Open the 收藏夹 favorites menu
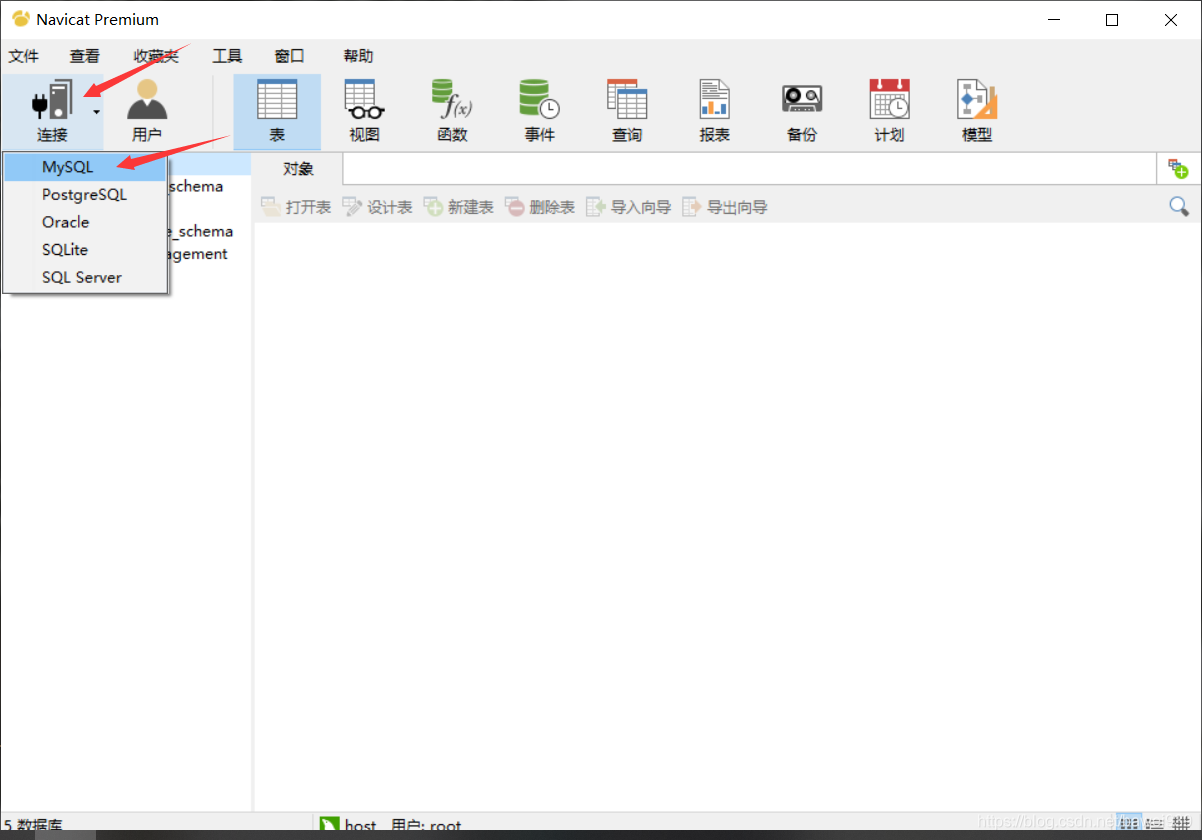 [156, 56]
